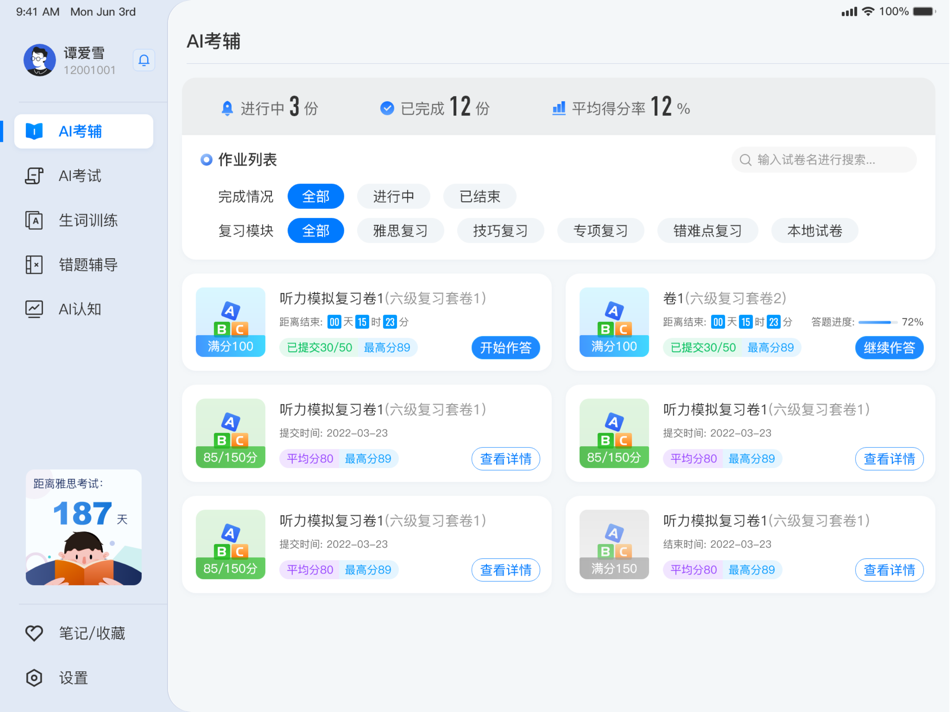Click 满分100 thumbnail of 开始作答 card
Image resolution: width=950 pixels, height=712 pixels.
(230, 322)
